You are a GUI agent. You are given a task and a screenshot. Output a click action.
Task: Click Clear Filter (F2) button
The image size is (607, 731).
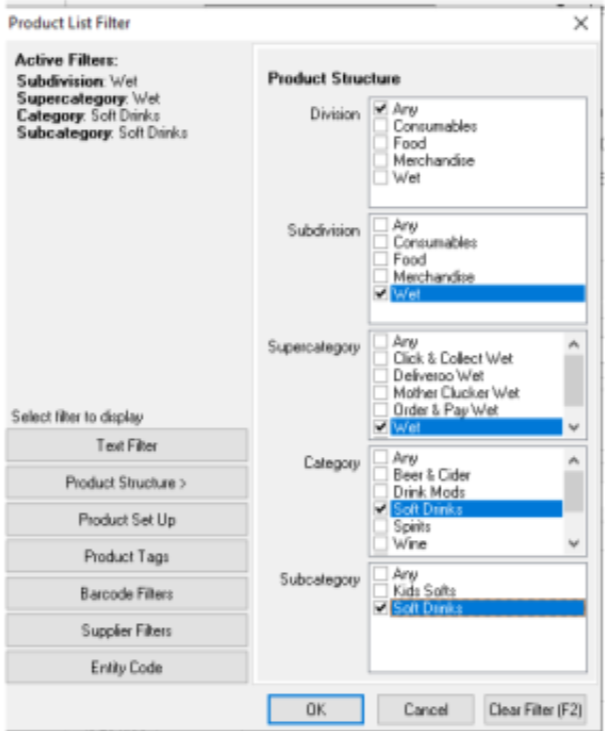pos(534,710)
